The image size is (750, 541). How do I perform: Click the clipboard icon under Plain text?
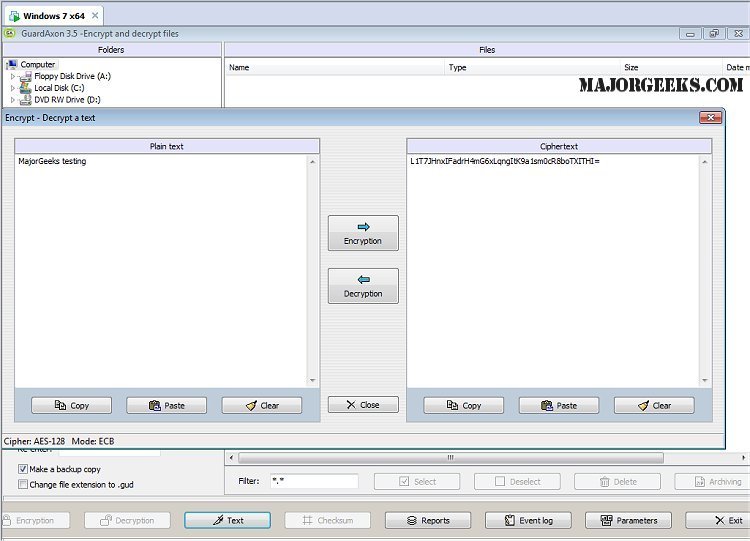click(x=154, y=406)
